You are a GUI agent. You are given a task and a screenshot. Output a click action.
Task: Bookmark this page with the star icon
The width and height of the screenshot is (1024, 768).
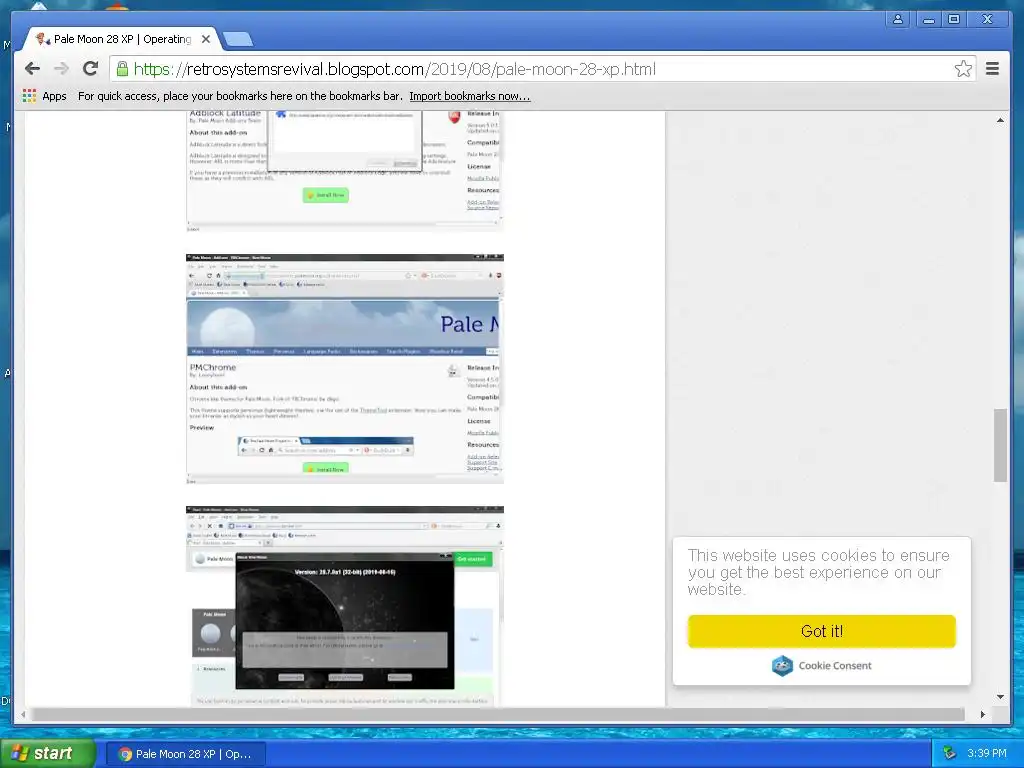click(x=963, y=69)
